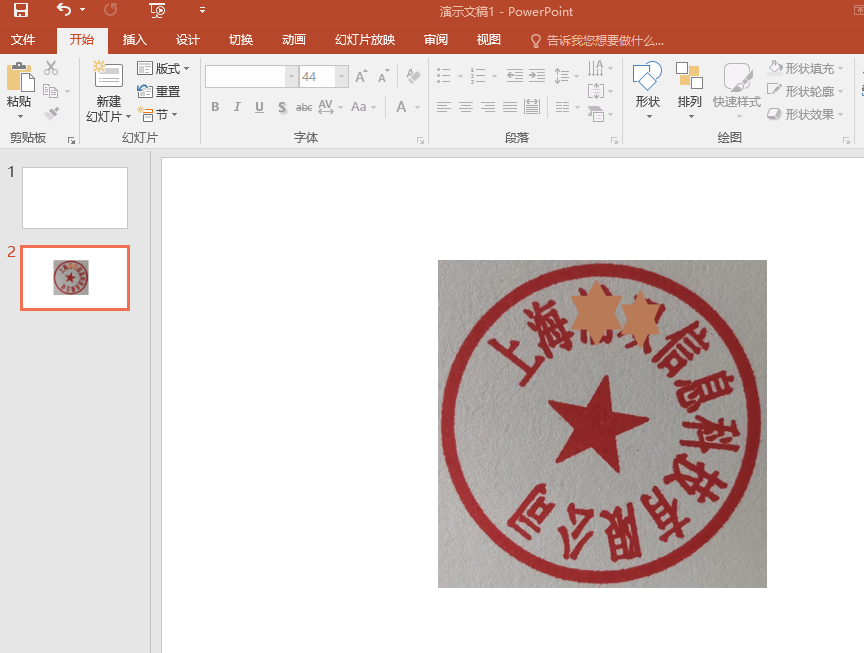Open the 版式 layout dropdown
This screenshot has width=864, height=653.
coord(163,68)
